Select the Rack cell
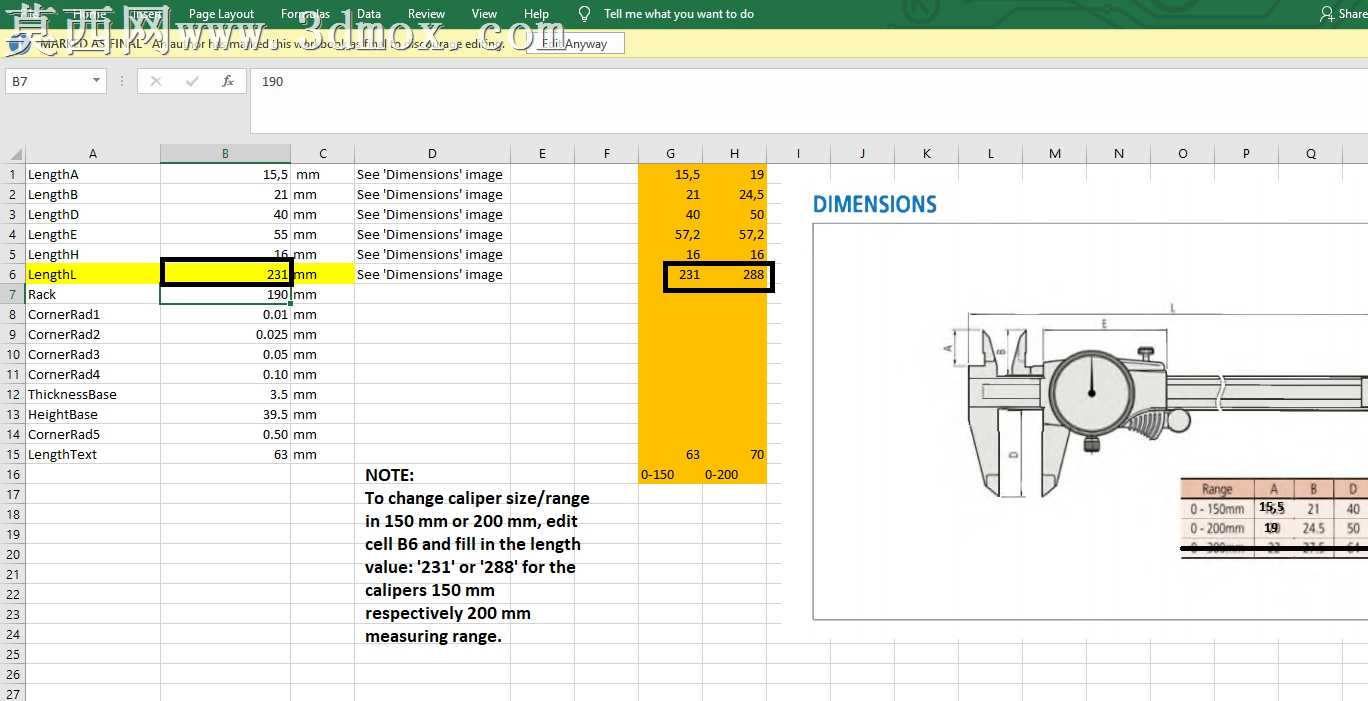The image size is (1368, 701). pyautogui.click(x=93, y=294)
